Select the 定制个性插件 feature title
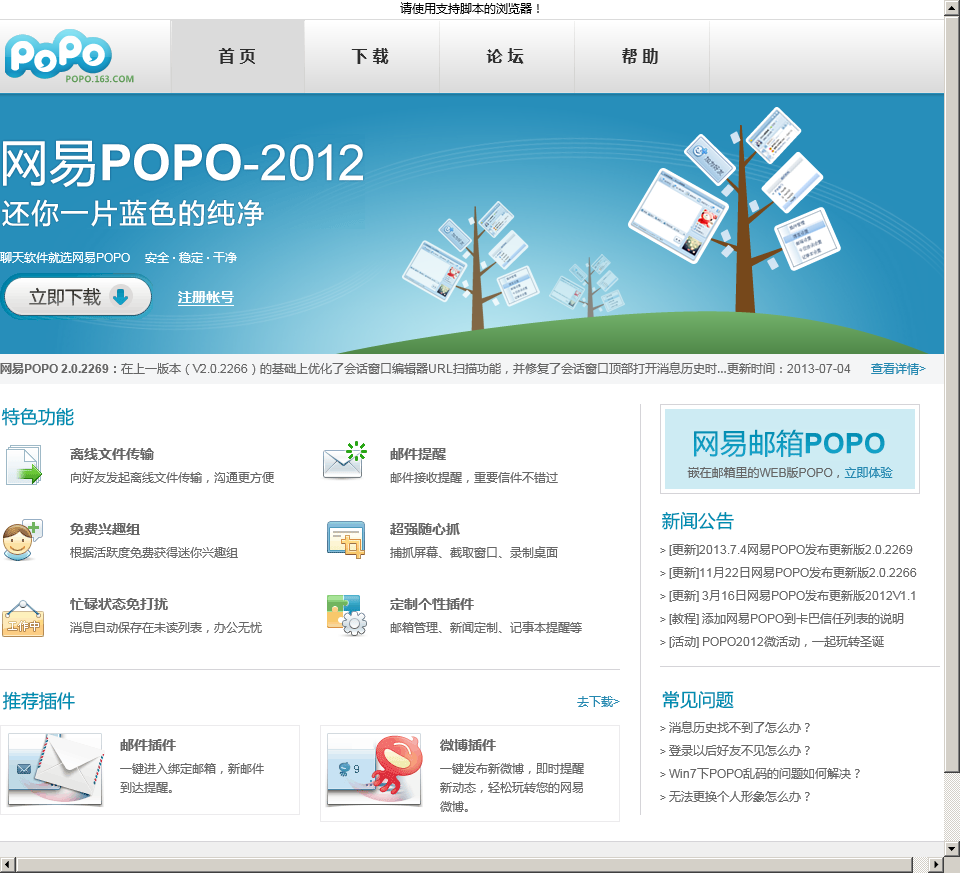Screen dimensions: 960x873 click(432, 604)
